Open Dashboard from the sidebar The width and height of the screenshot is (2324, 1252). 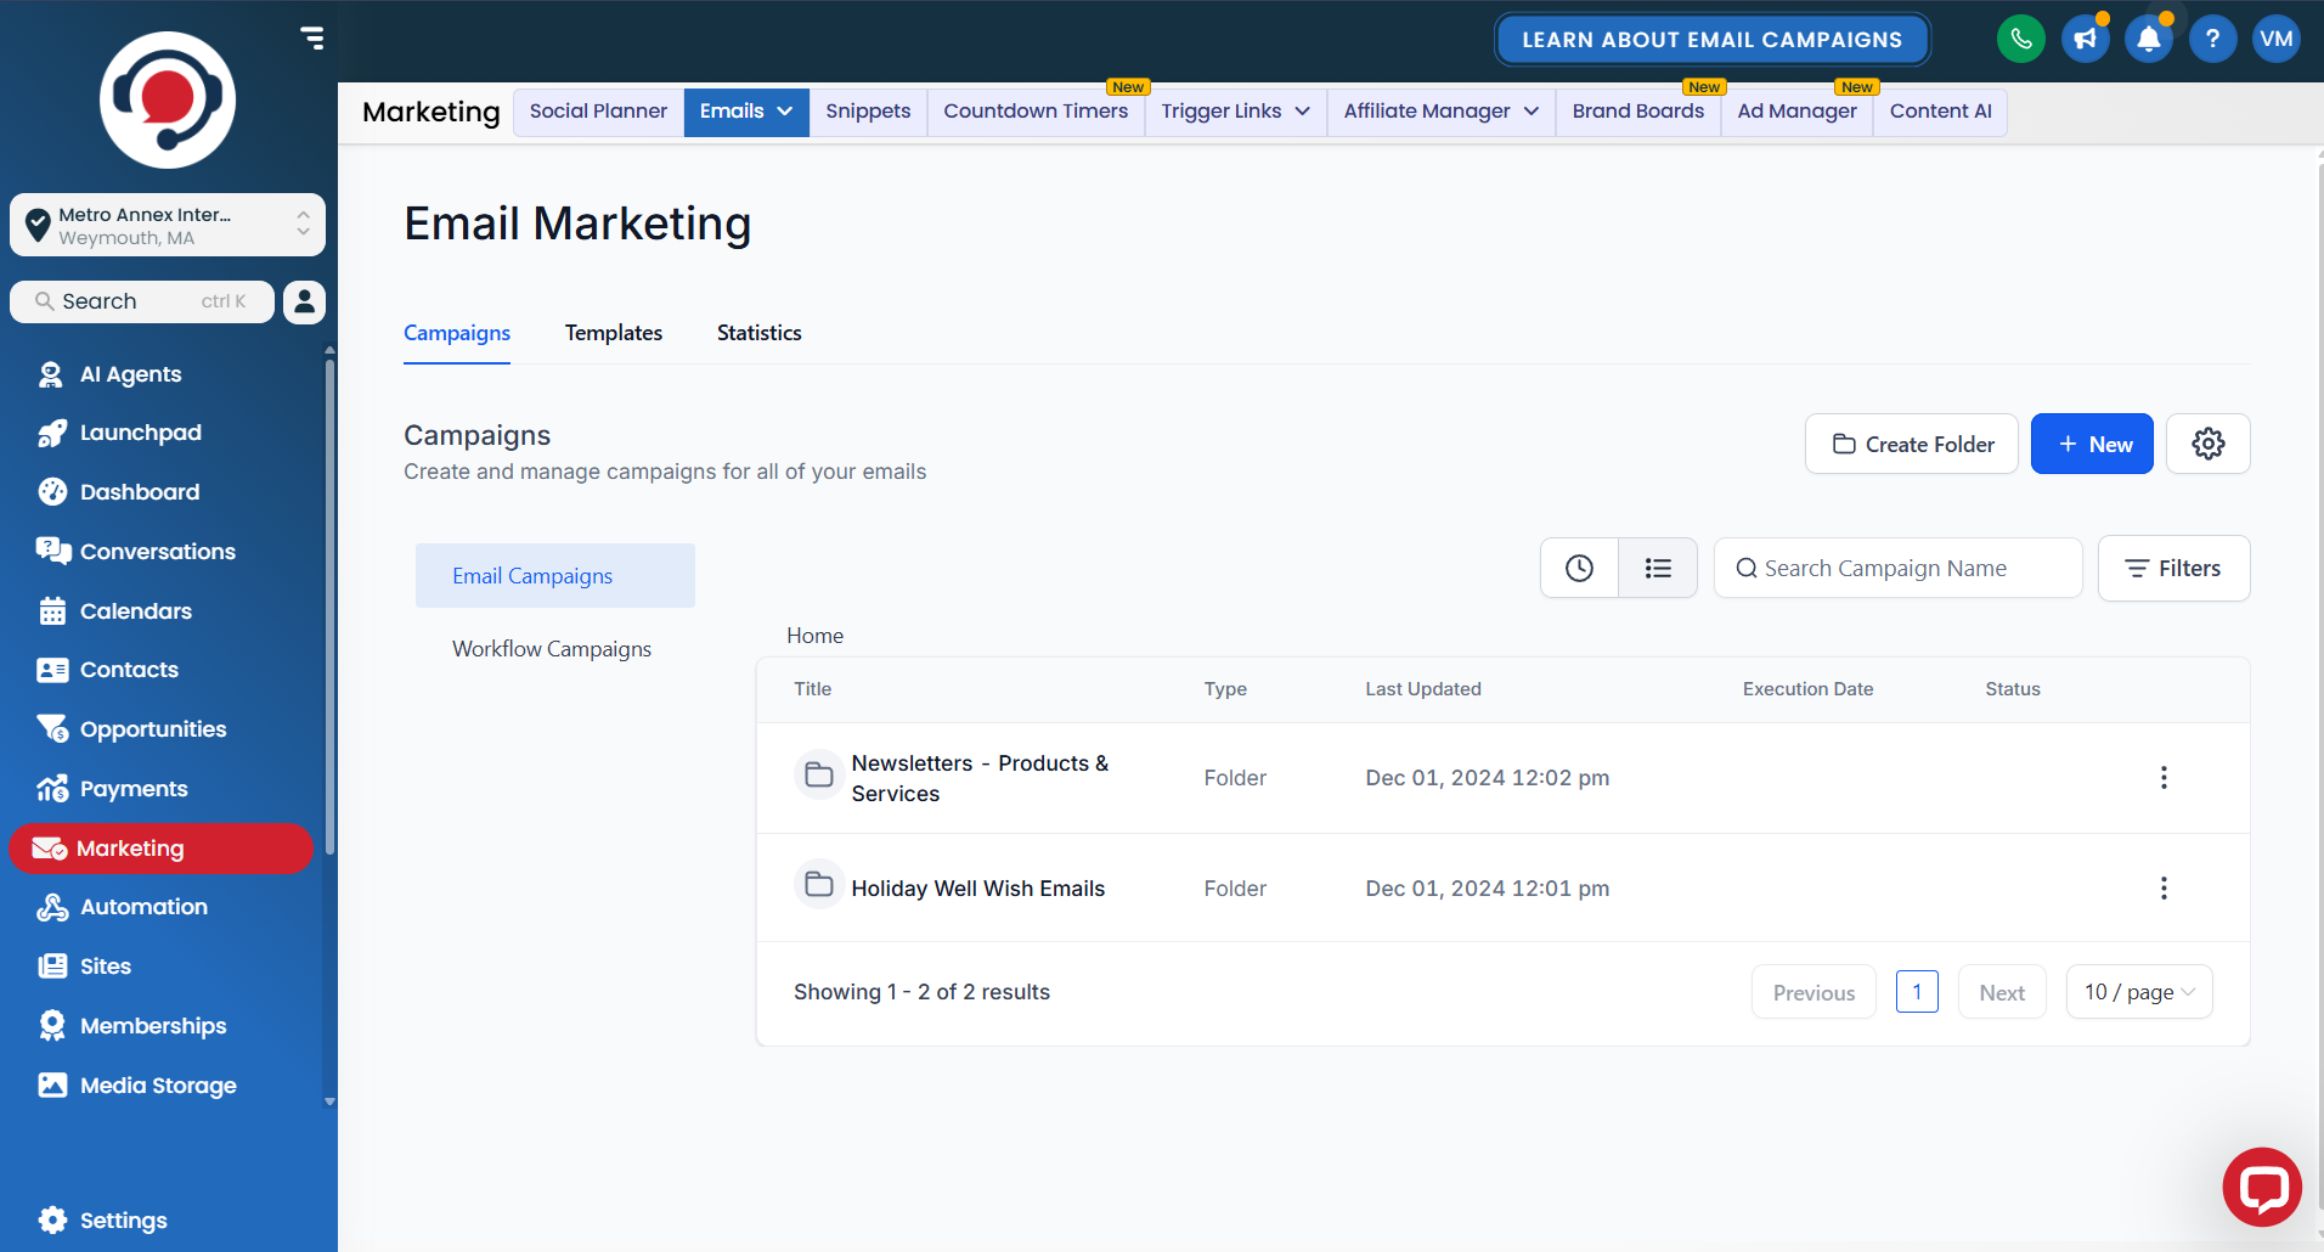click(139, 492)
